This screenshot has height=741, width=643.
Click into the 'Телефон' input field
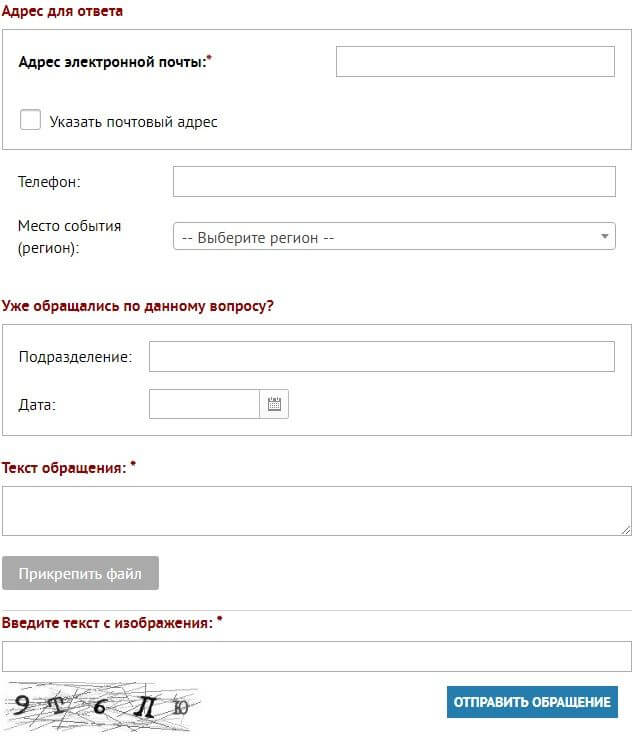394,182
